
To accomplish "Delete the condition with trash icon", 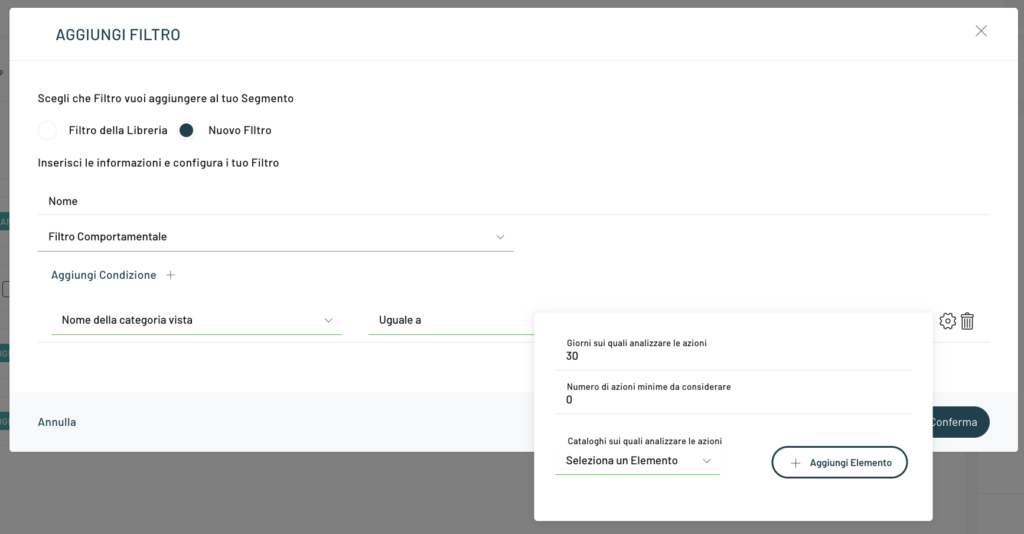I will coord(968,321).
